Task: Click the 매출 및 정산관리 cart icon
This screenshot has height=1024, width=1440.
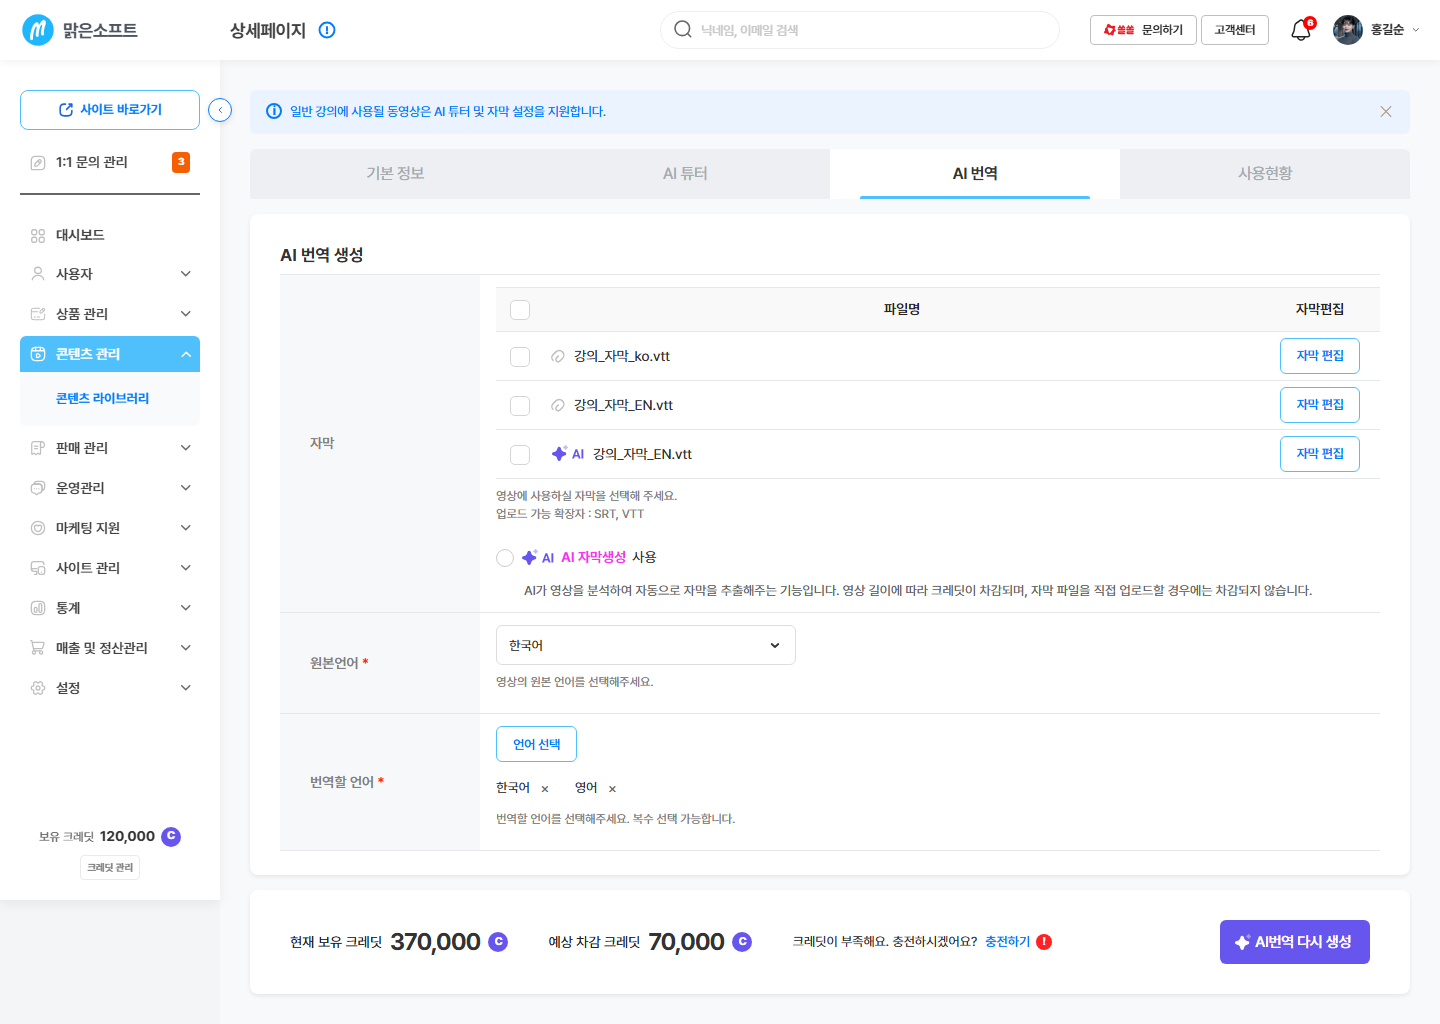Action: [38, 648]
